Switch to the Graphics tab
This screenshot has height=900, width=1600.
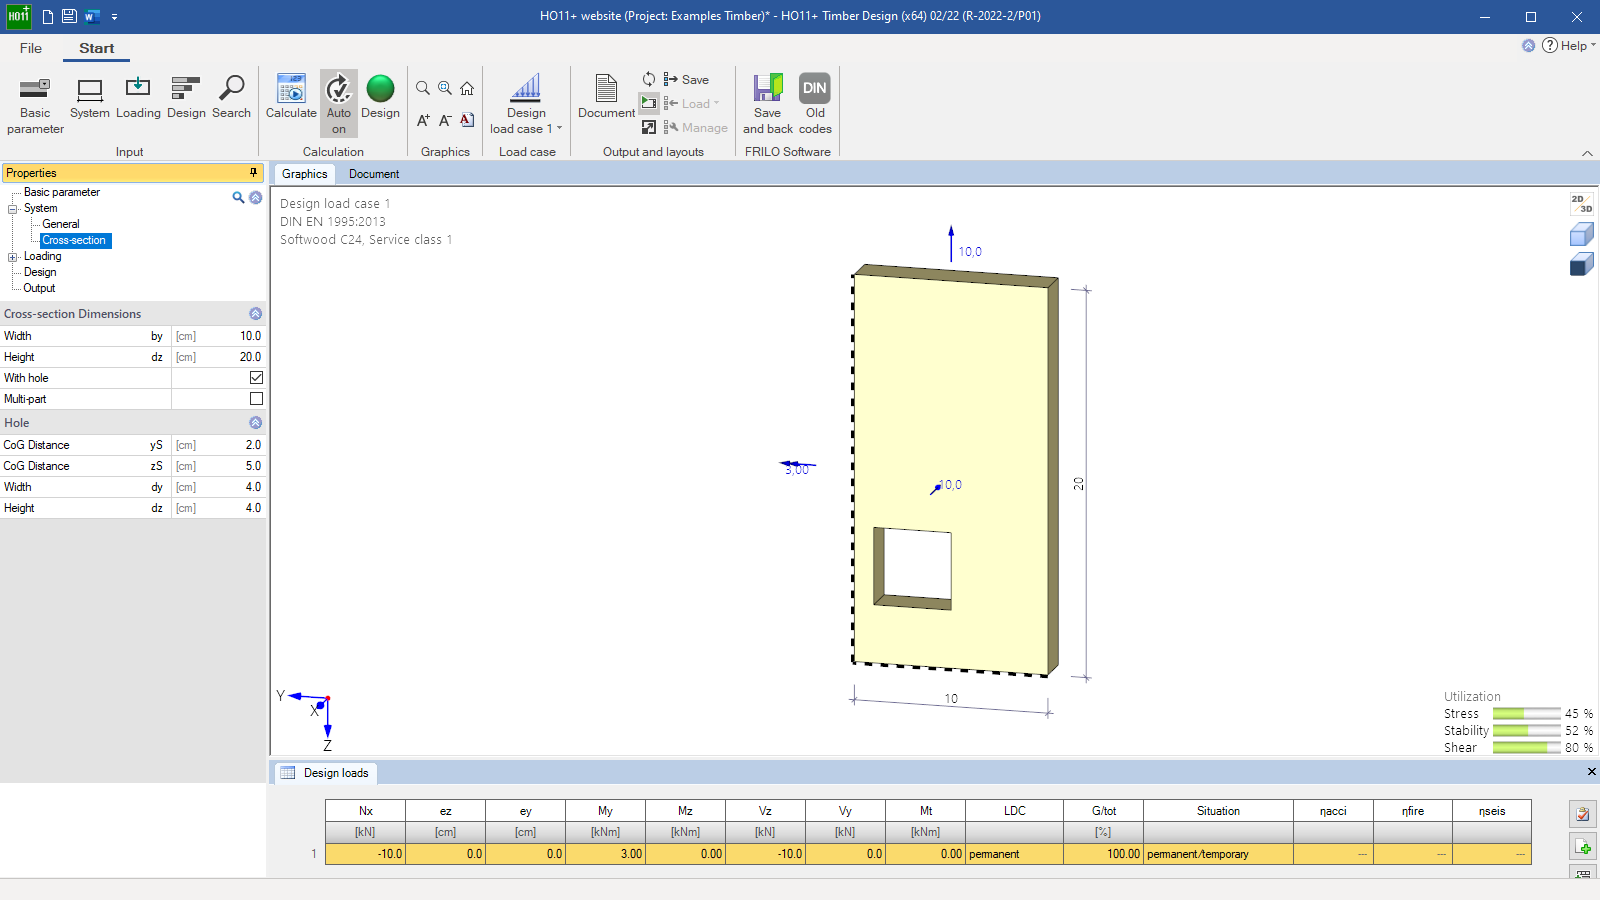pos(304,174)
